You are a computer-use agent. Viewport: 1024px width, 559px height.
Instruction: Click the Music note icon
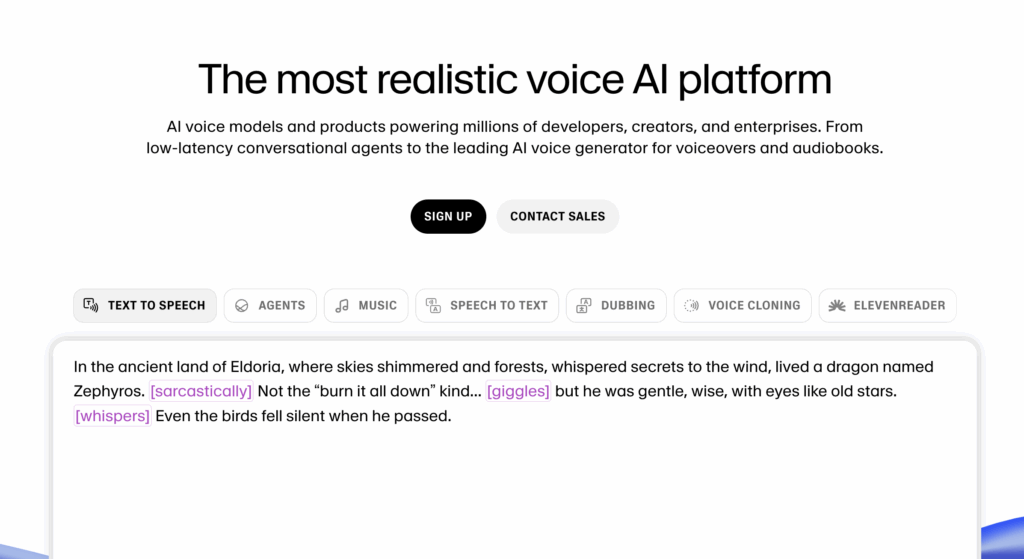tap(342, 305)
